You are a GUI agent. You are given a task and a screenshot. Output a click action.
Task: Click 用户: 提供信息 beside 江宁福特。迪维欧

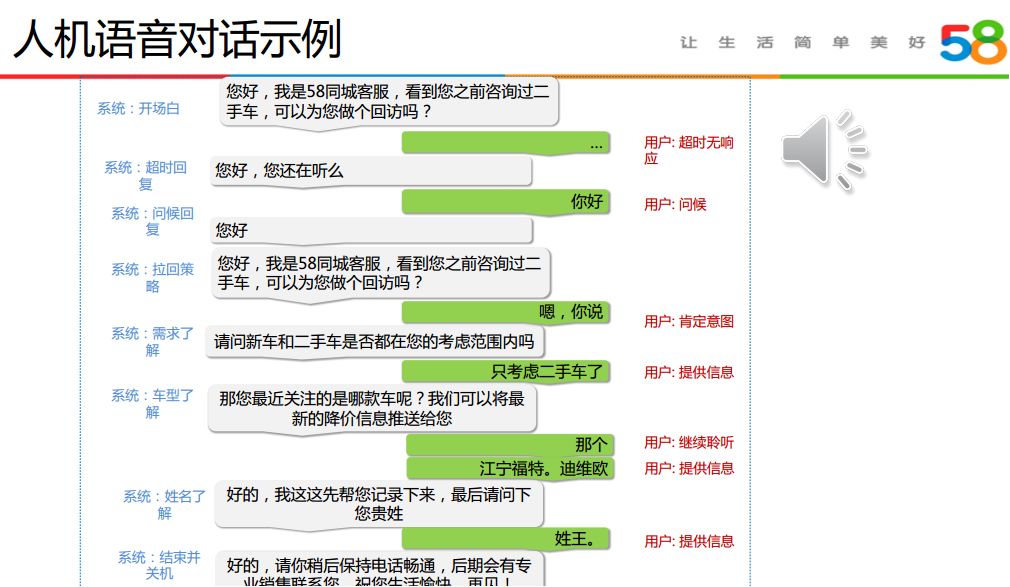(689, 468)
